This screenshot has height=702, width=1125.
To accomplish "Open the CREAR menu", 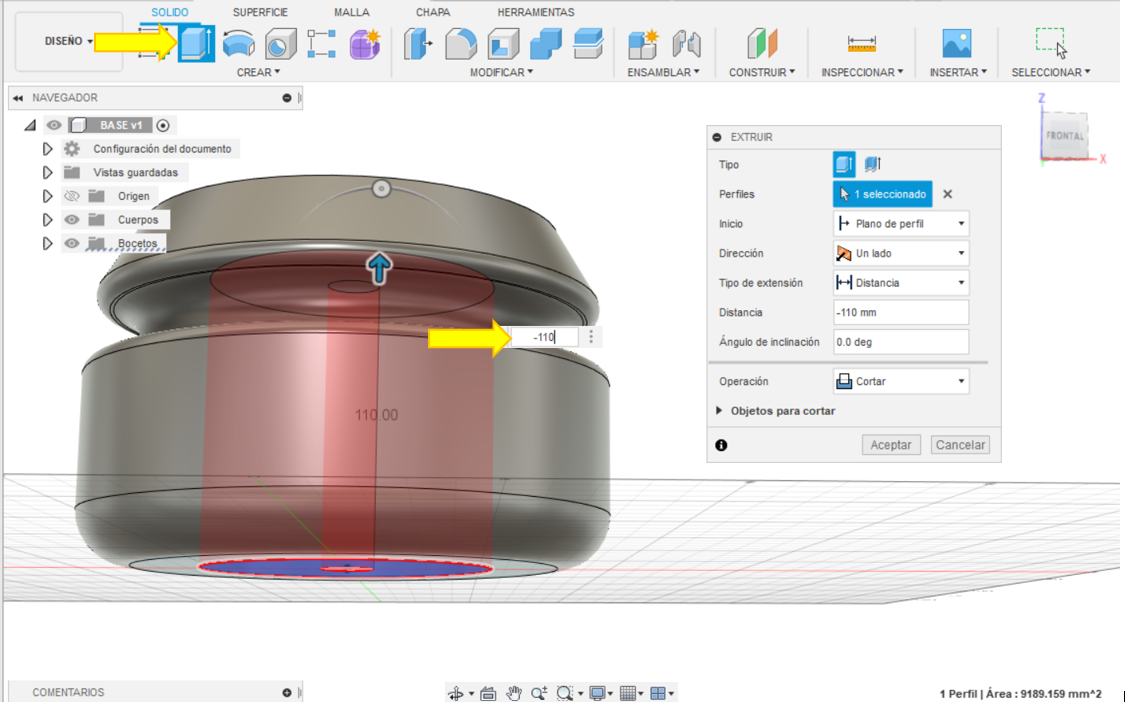I will (258, 72).
